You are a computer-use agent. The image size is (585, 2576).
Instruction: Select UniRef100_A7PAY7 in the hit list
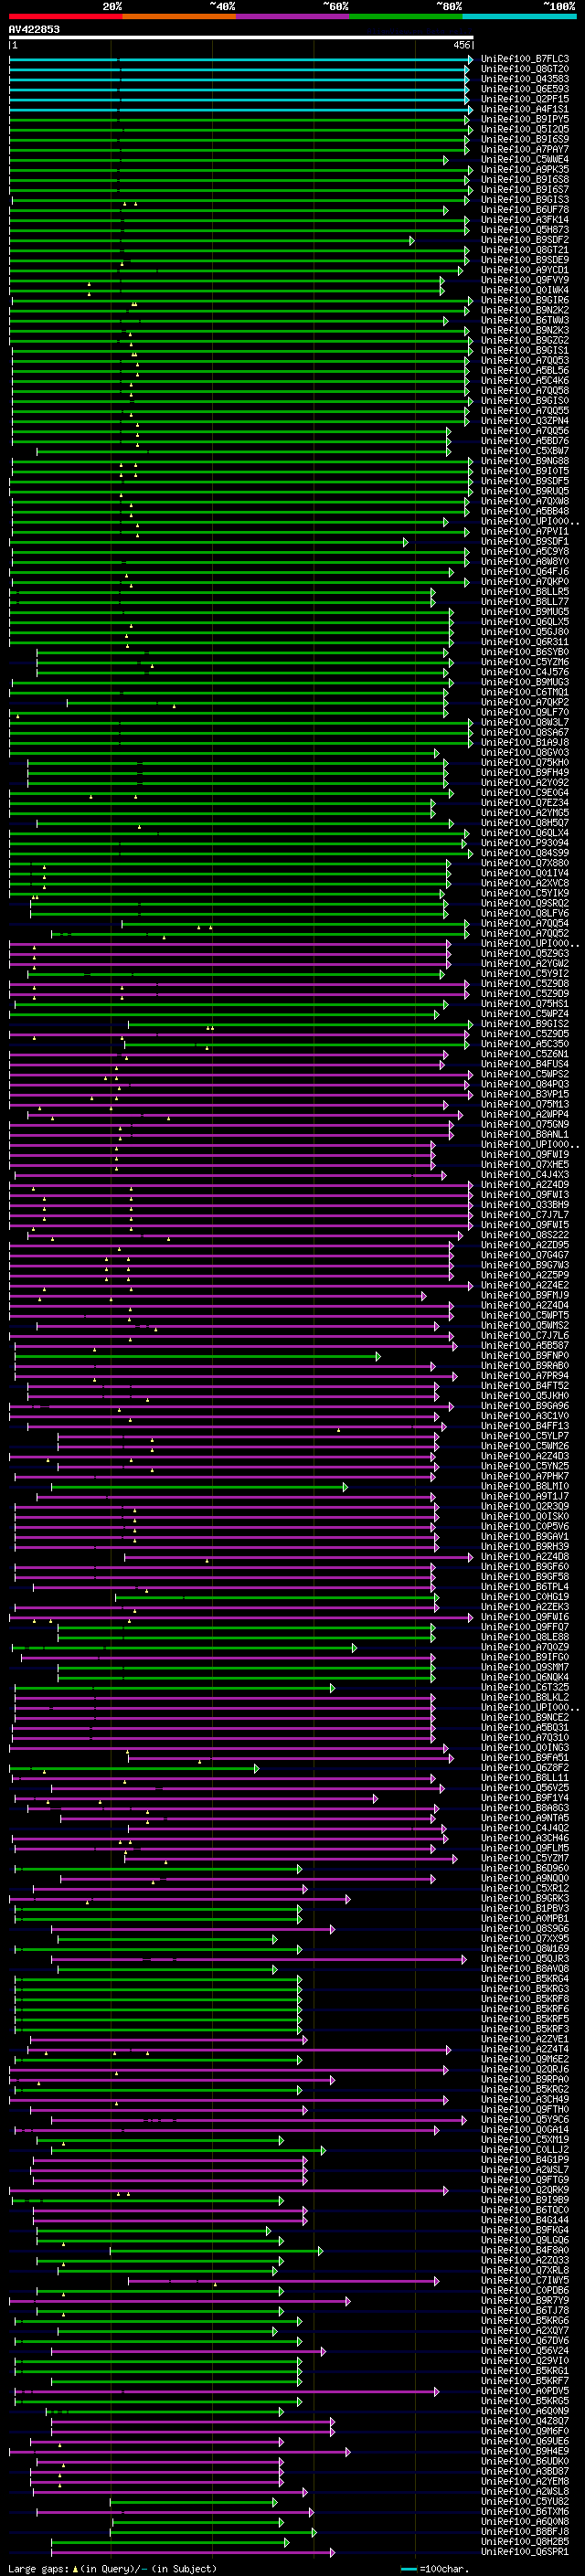525,149
